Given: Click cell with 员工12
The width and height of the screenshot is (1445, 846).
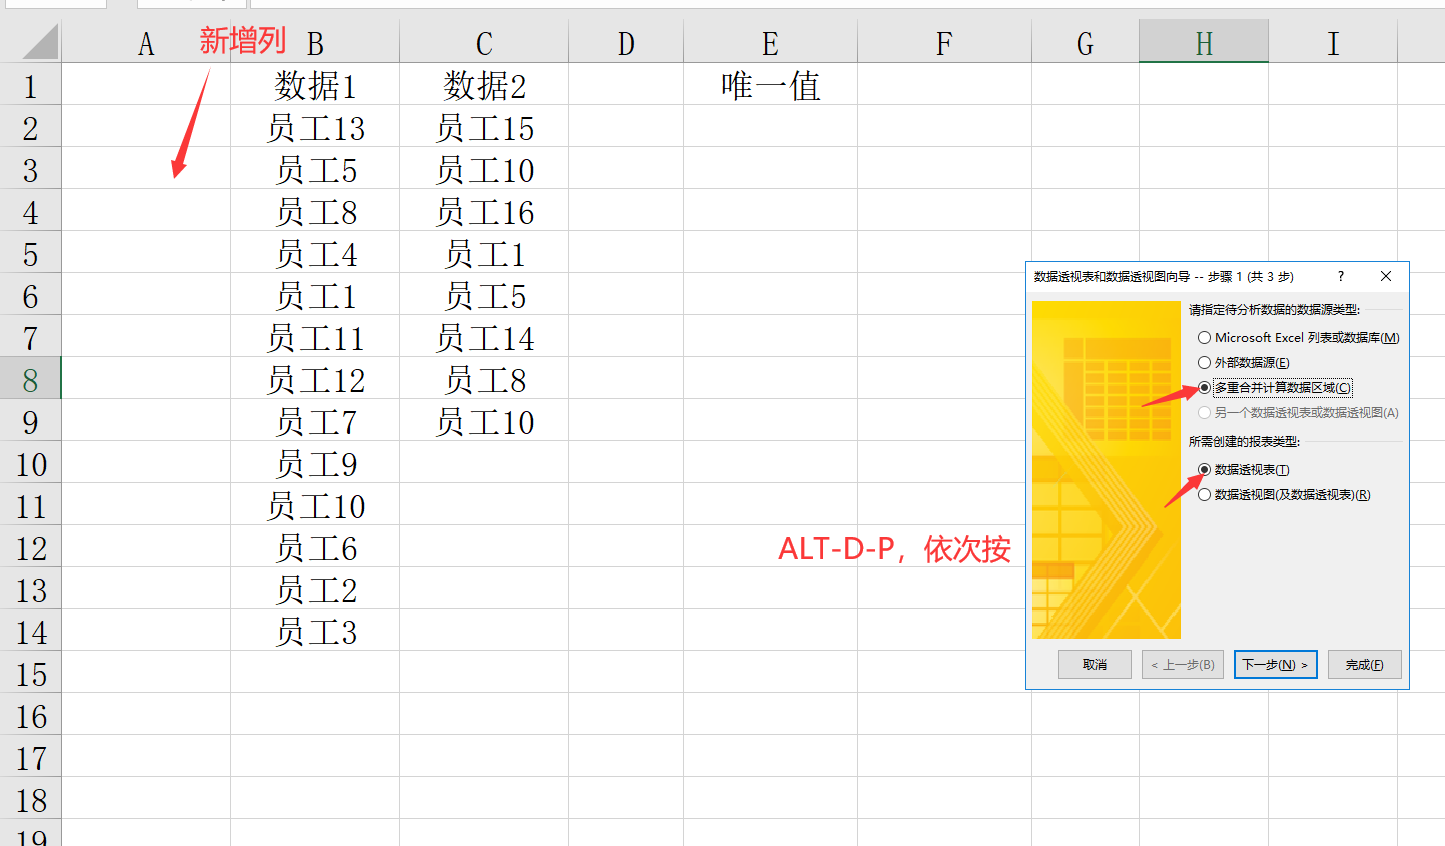Looking at the screenshot, I should (315, 379).
